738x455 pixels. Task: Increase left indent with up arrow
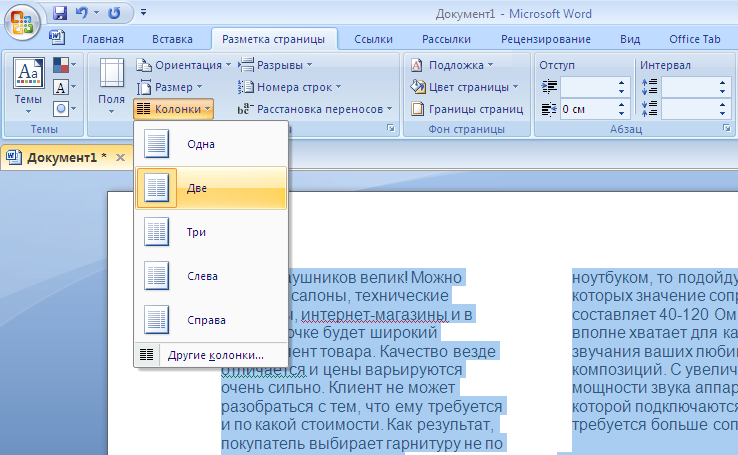[x=622, y=83]
